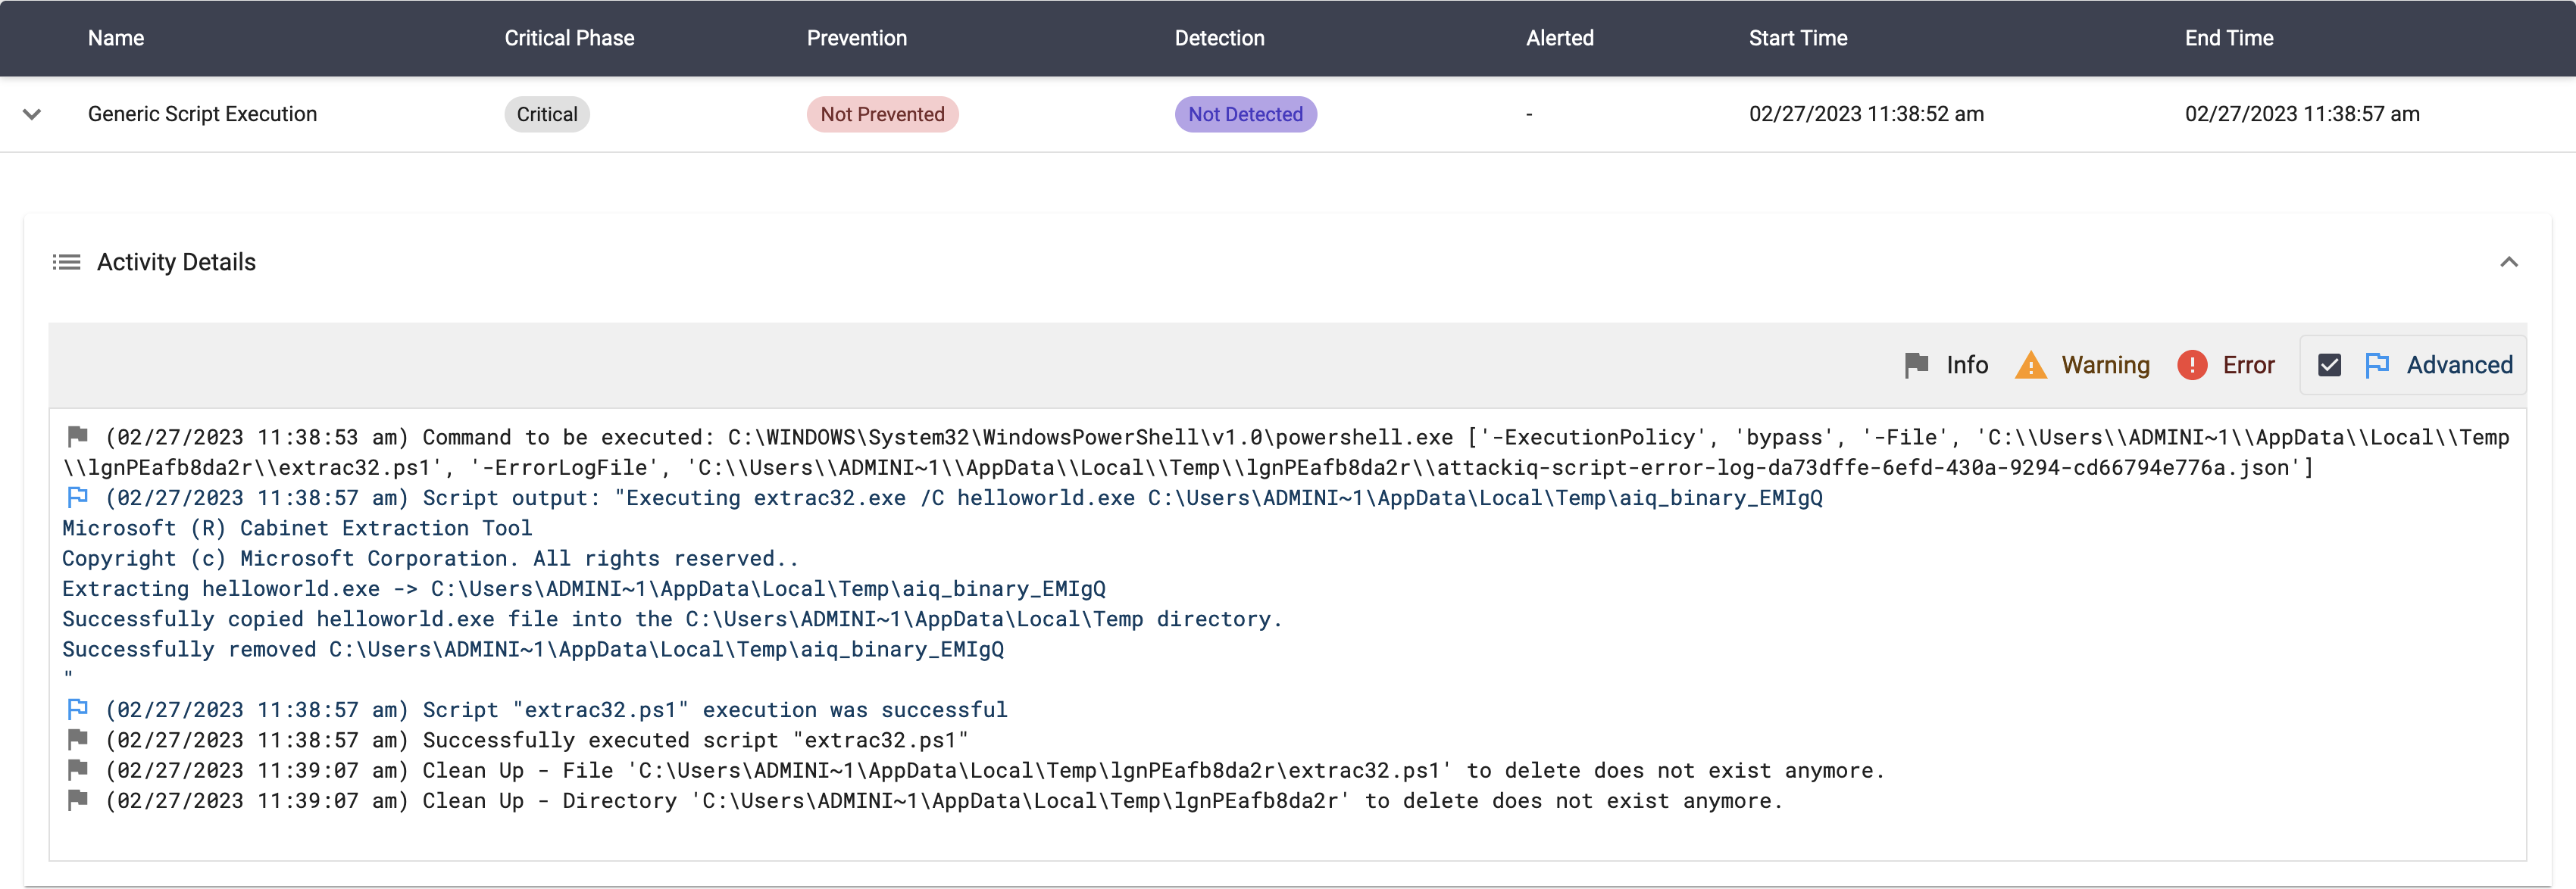Screen dimensions: 2576x889
Task: Sort by the Start Time column header
Action: 1797,38
